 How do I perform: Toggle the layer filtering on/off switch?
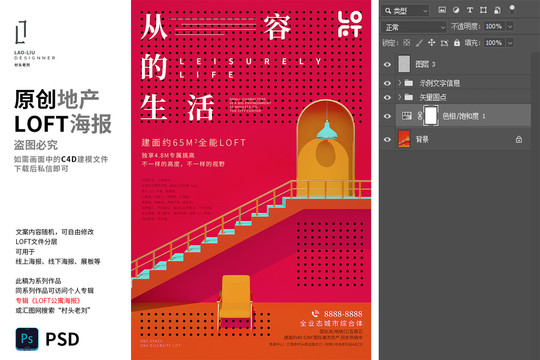point(512,9)
